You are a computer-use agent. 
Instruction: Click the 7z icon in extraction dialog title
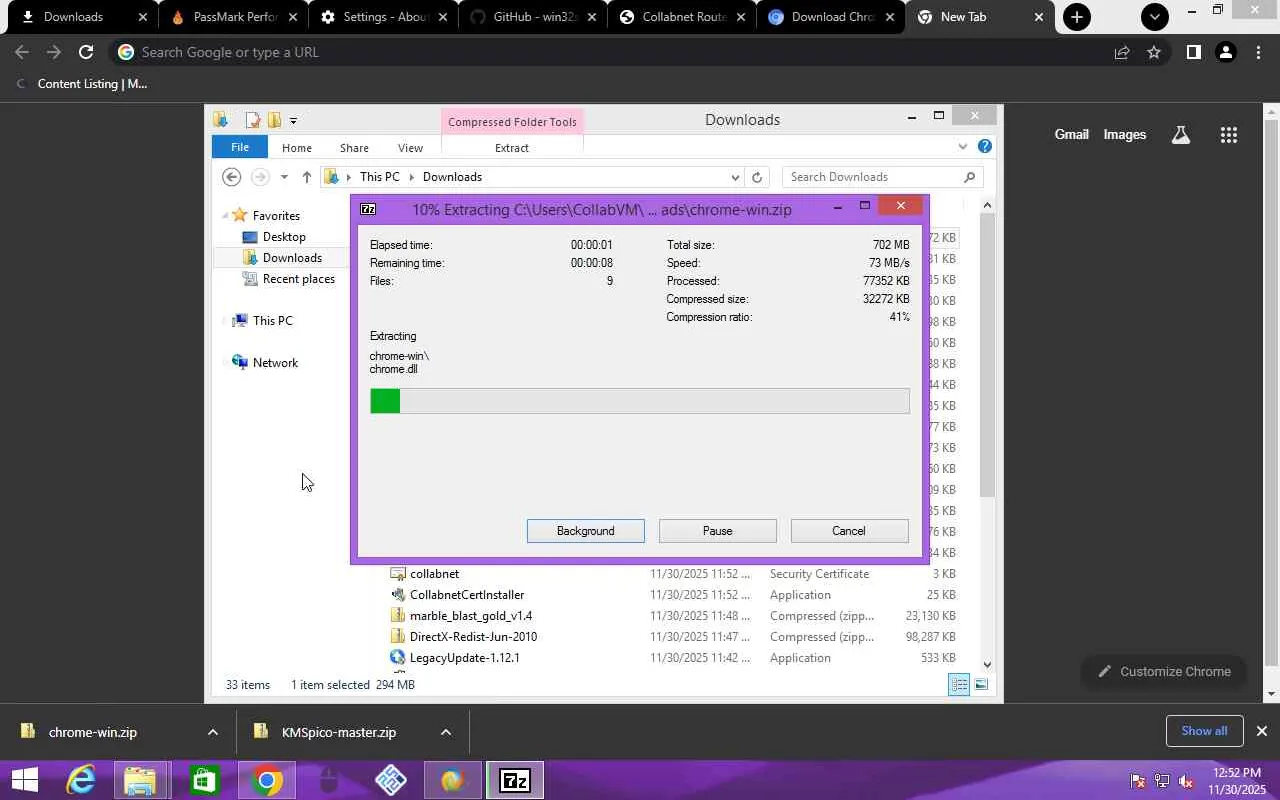click(368, 209)
